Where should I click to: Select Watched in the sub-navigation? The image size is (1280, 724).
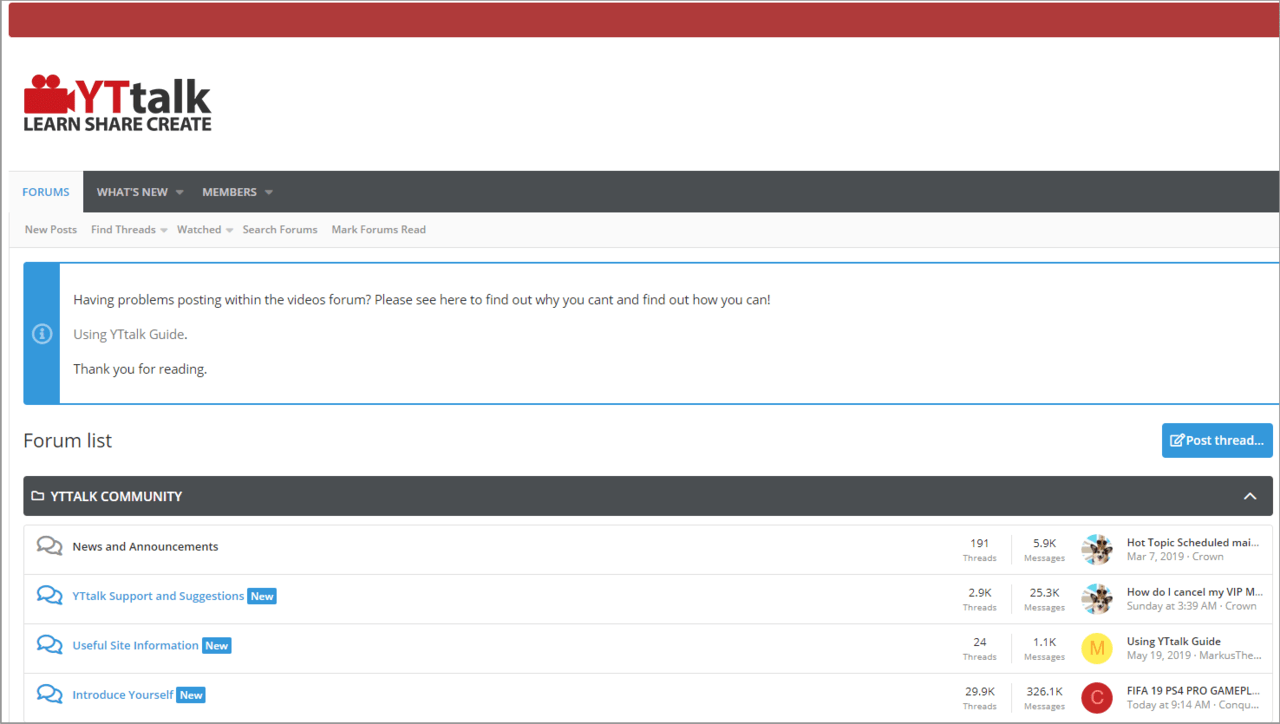[199, 230]
